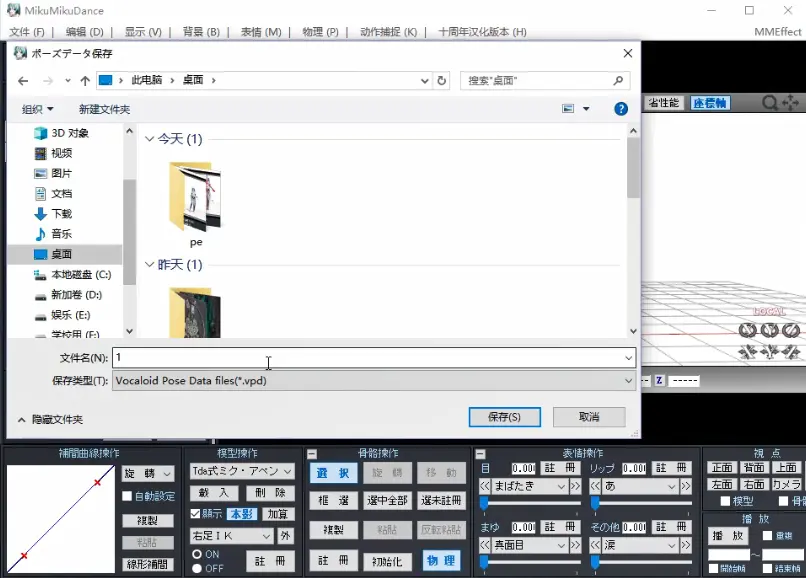Collapse the 昨天 group
The height and width of the screenshot is (578, 806).
150,264
